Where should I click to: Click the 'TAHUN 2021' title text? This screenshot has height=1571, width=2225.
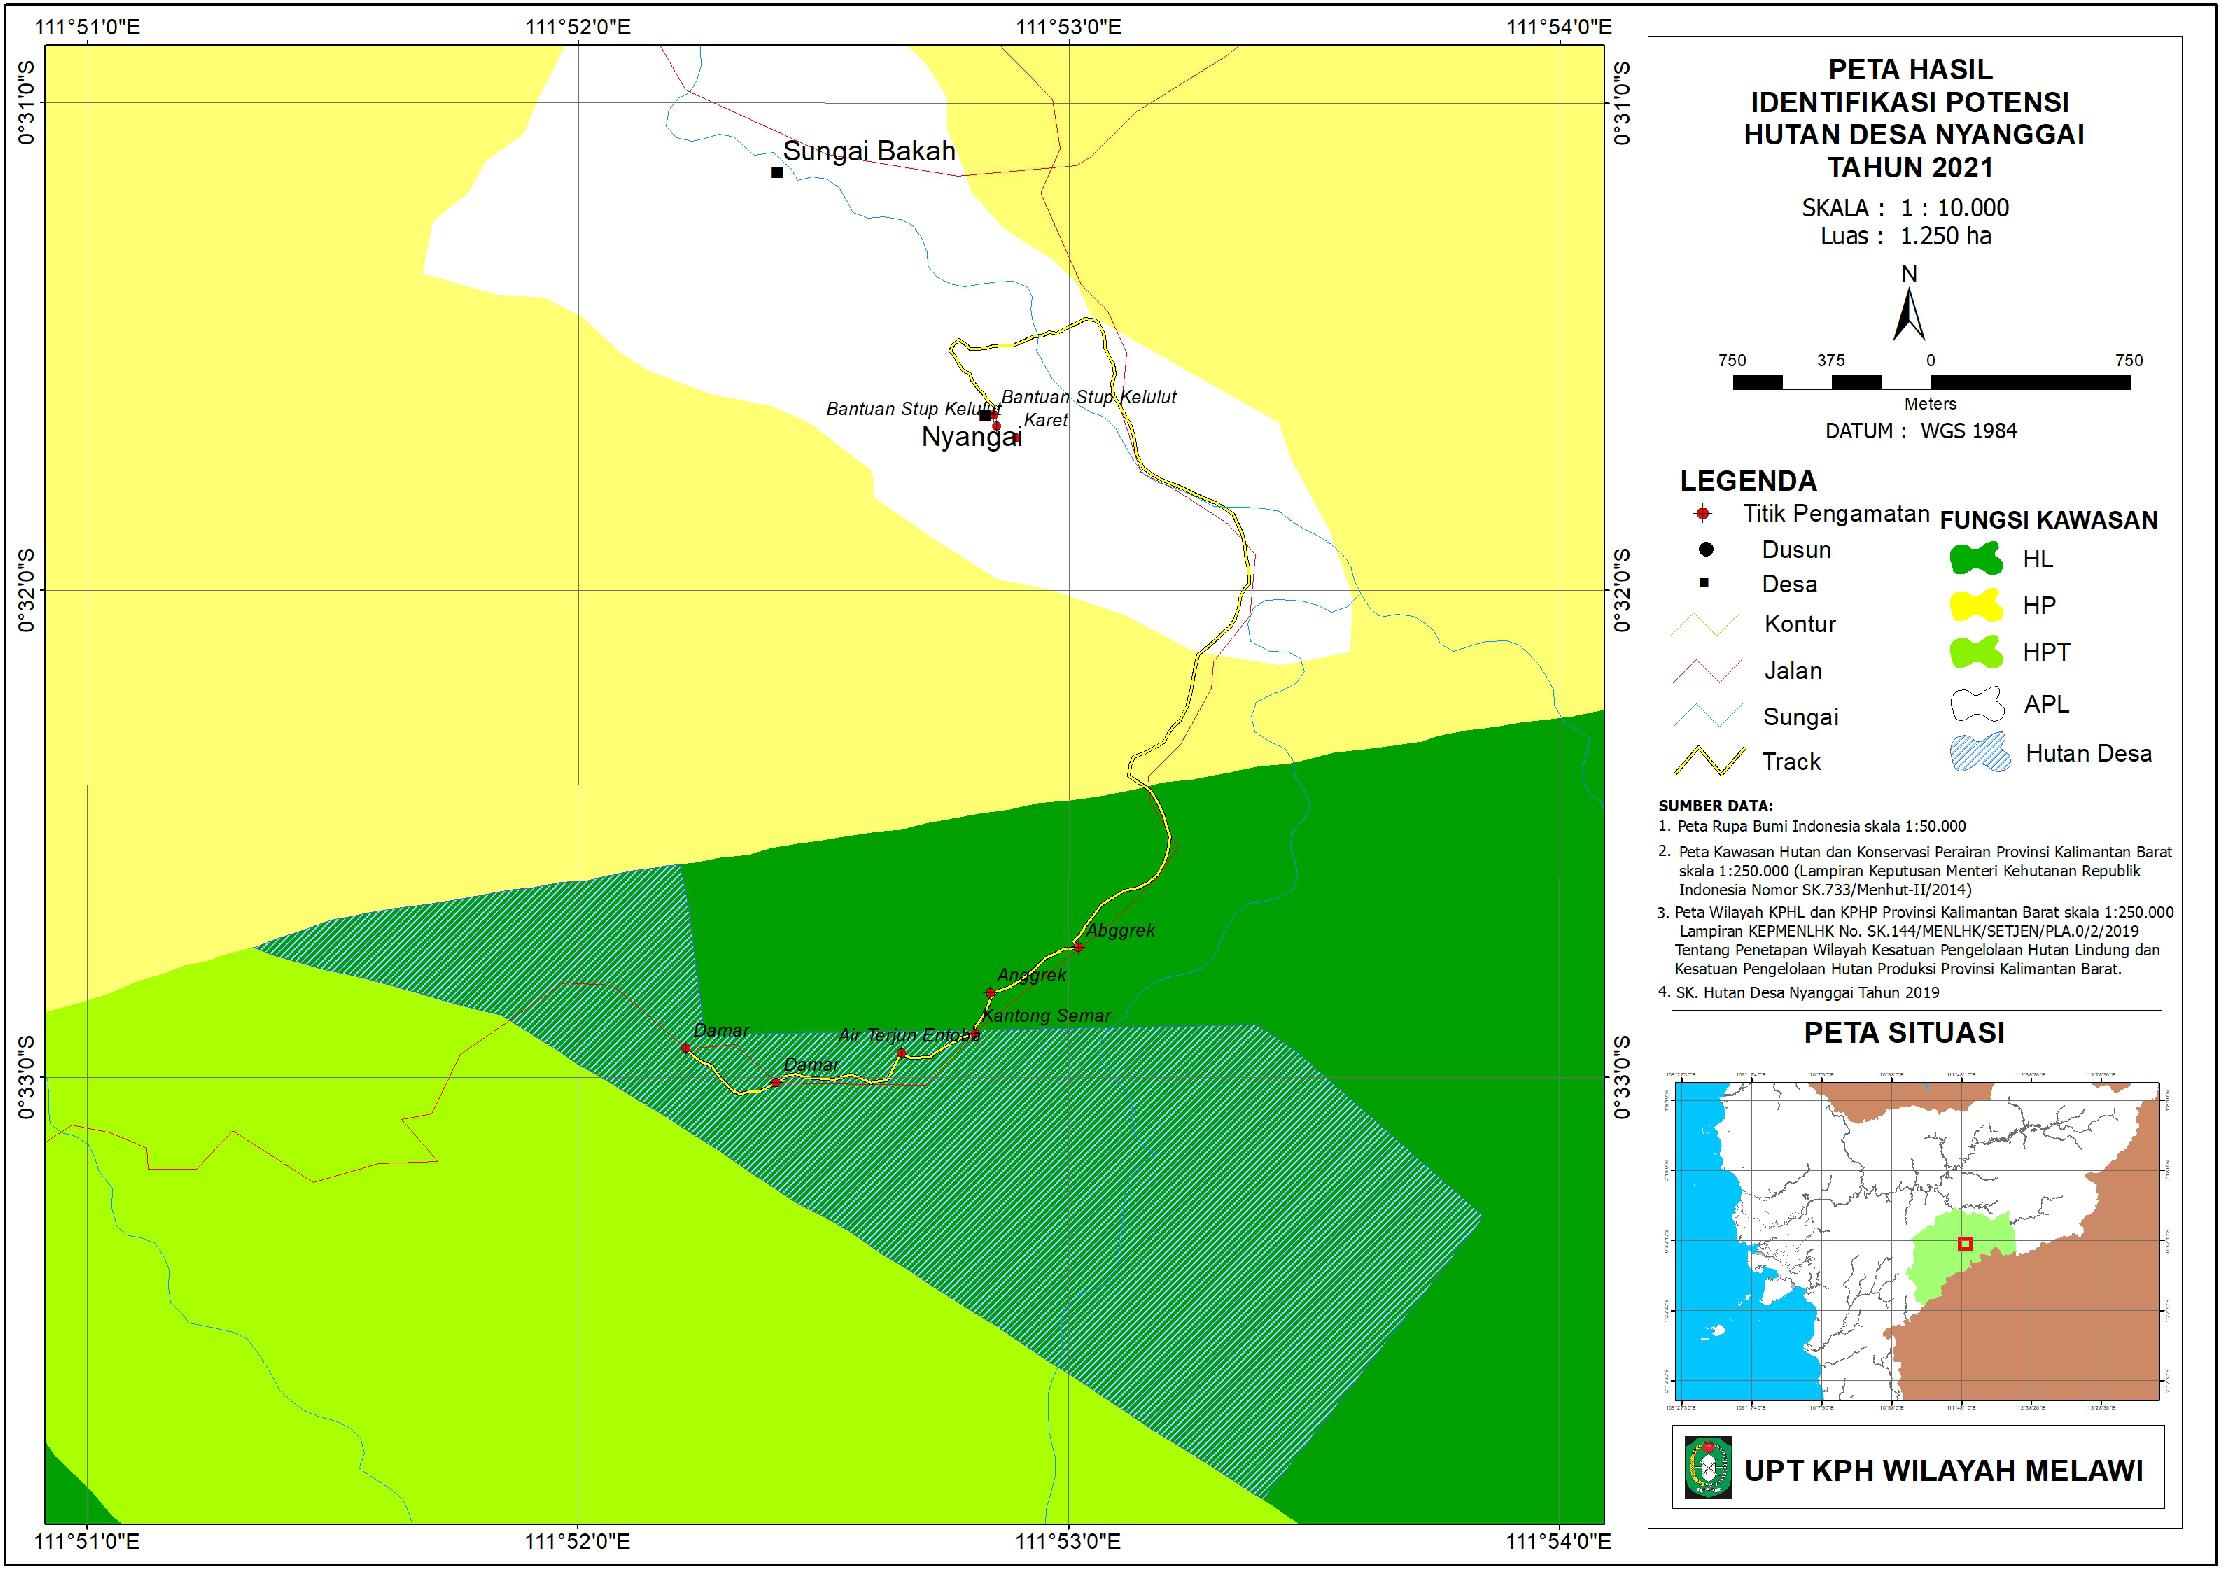[x=1910, y=166]
